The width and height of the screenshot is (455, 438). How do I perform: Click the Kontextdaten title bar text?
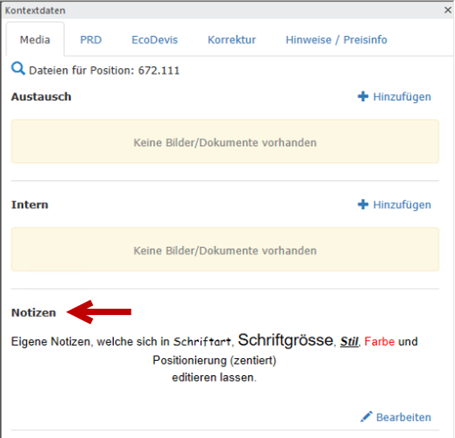tap(35, 10)
